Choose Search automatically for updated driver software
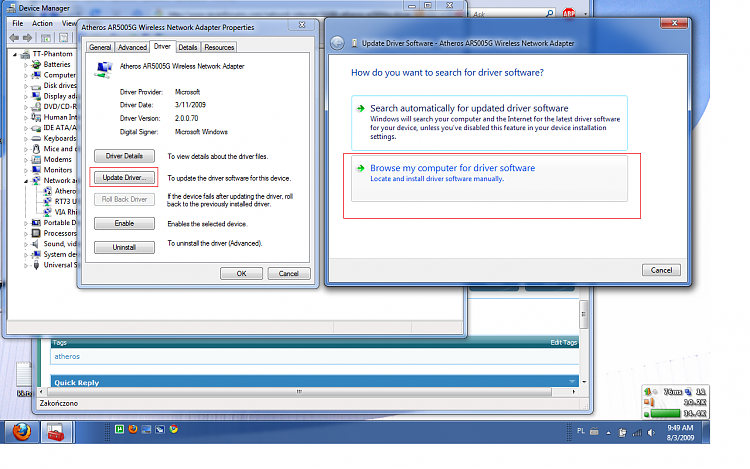This screenshot has width=750, height=469. tap(489, 123)
